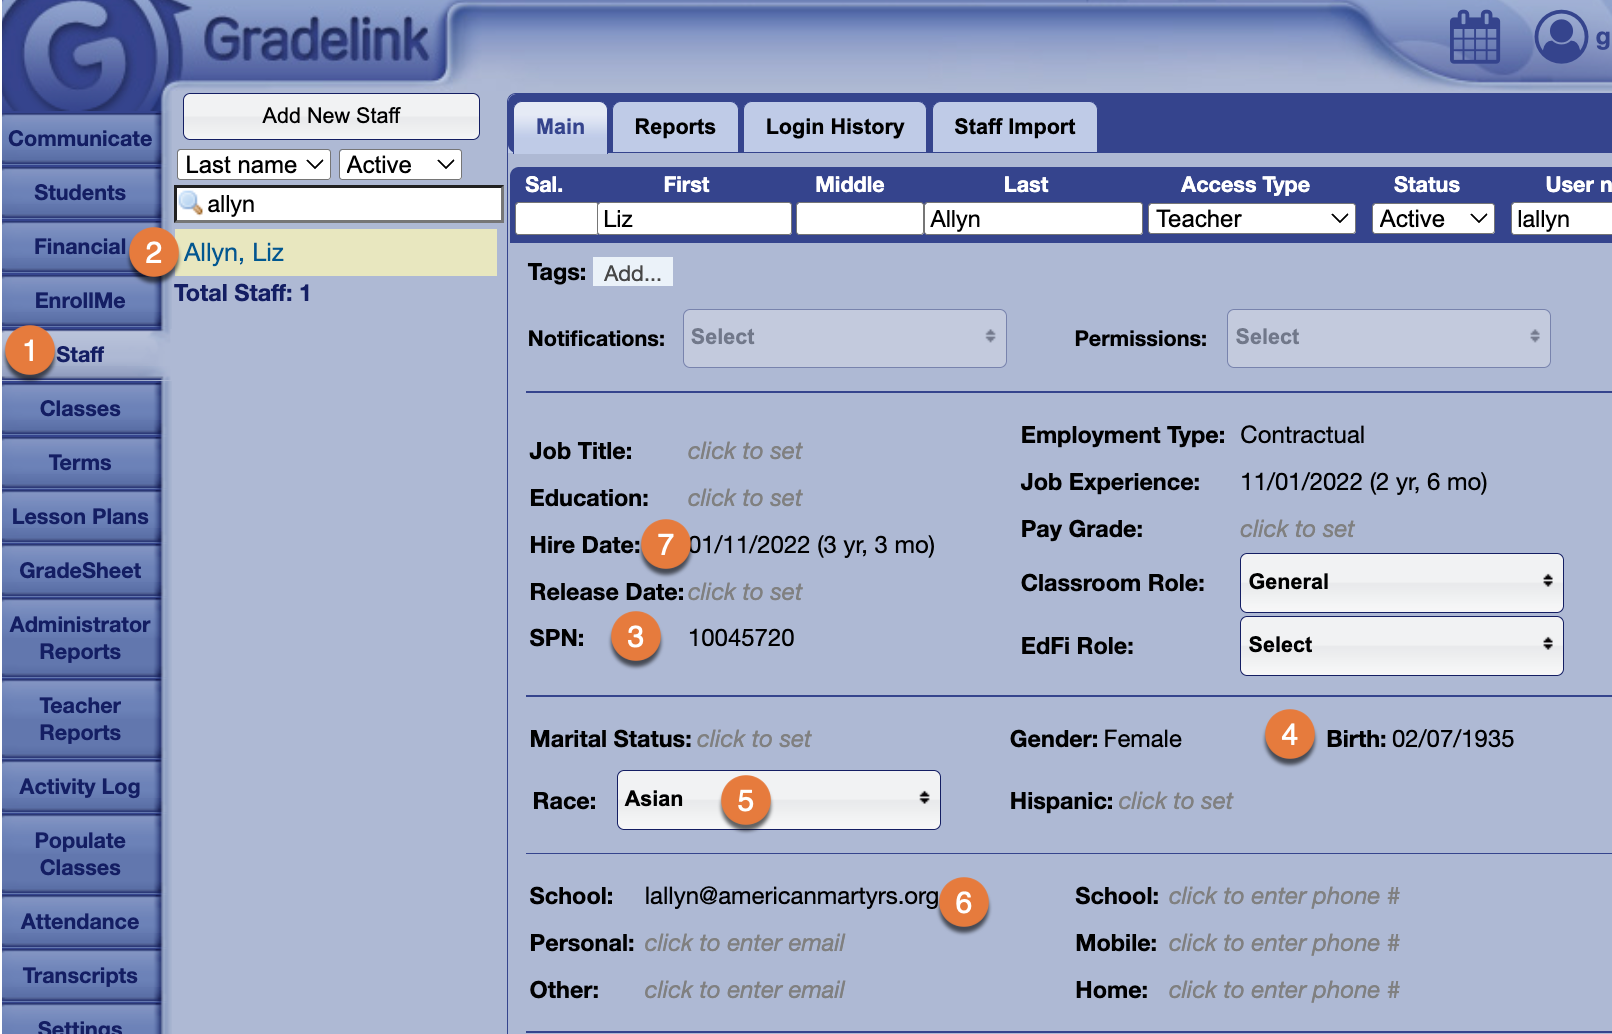Click to enter Home phone number
Screen dimensions: 1612x1034
coord(1284,990)
